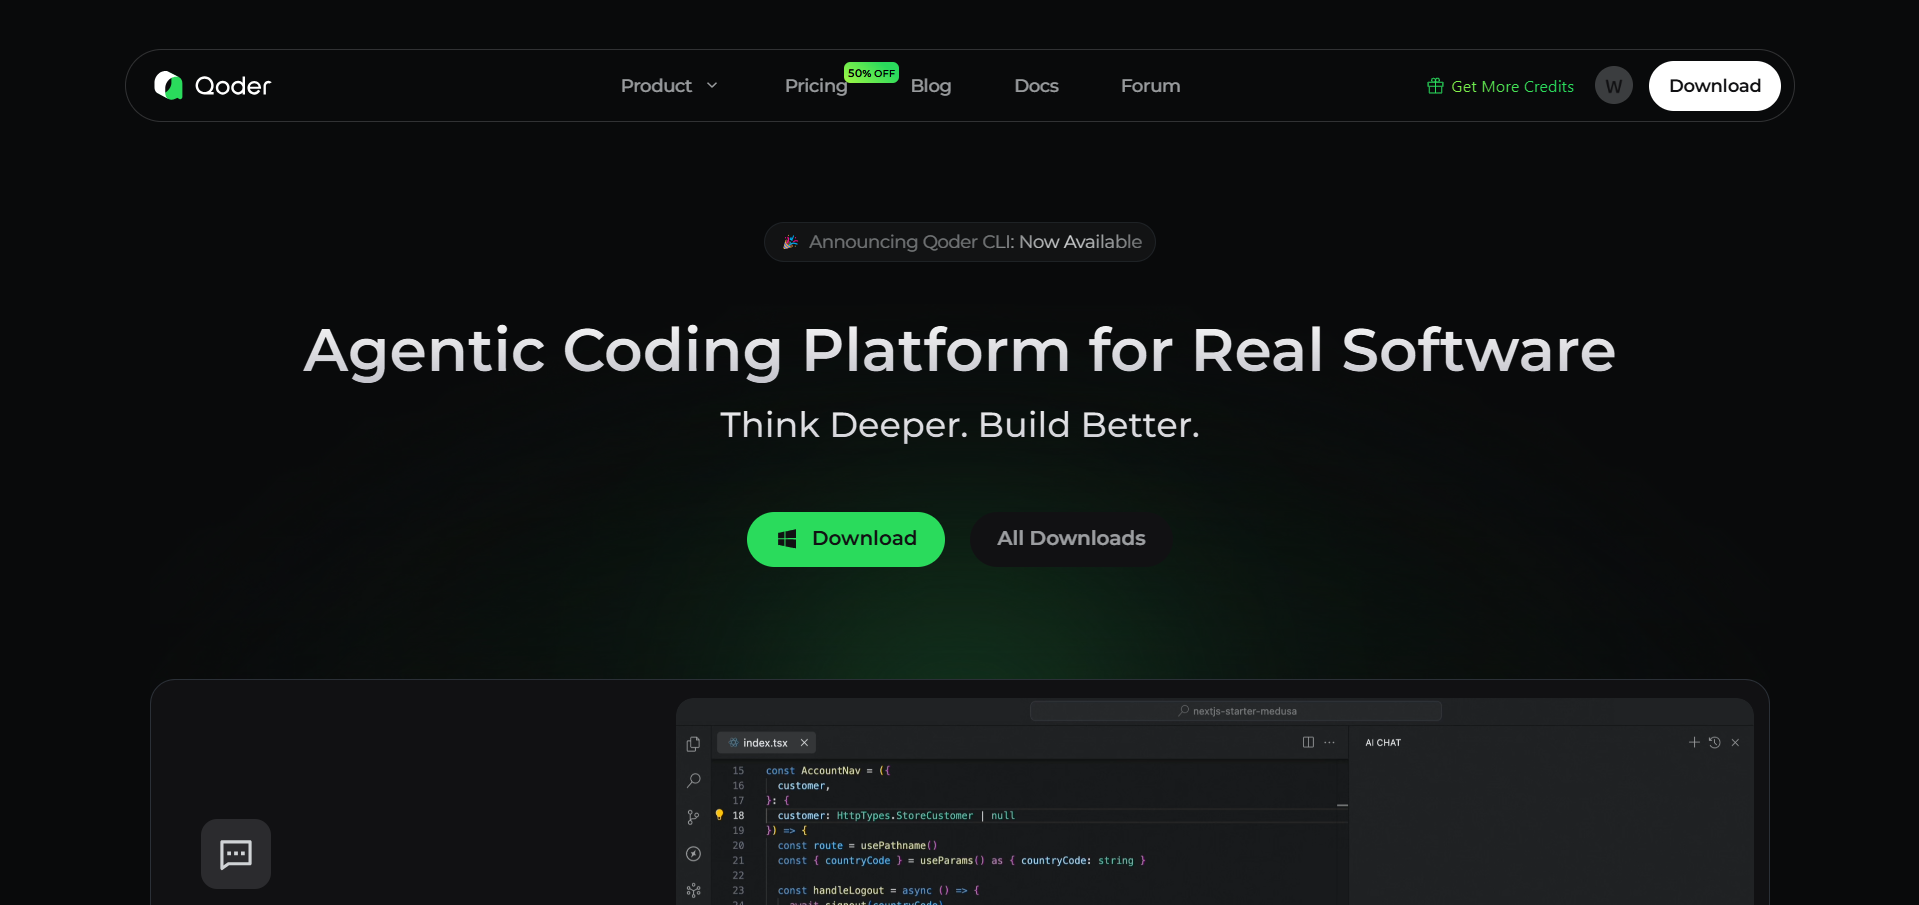Open the AI chat history icon
This screenshot has width=1919, height=905.
click(x=1714, y=742)
